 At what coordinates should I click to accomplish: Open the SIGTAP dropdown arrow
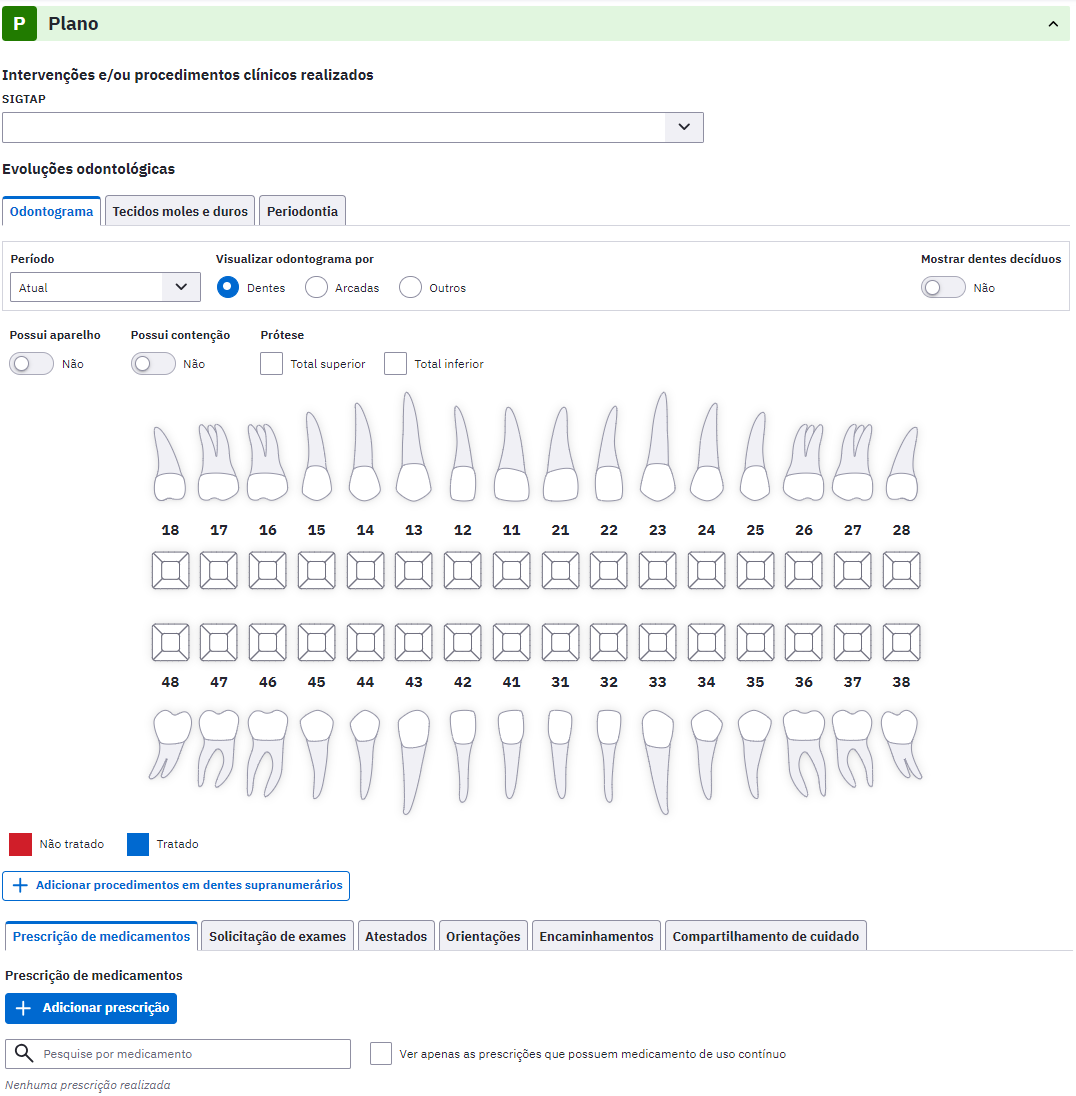tap(684, 127)
